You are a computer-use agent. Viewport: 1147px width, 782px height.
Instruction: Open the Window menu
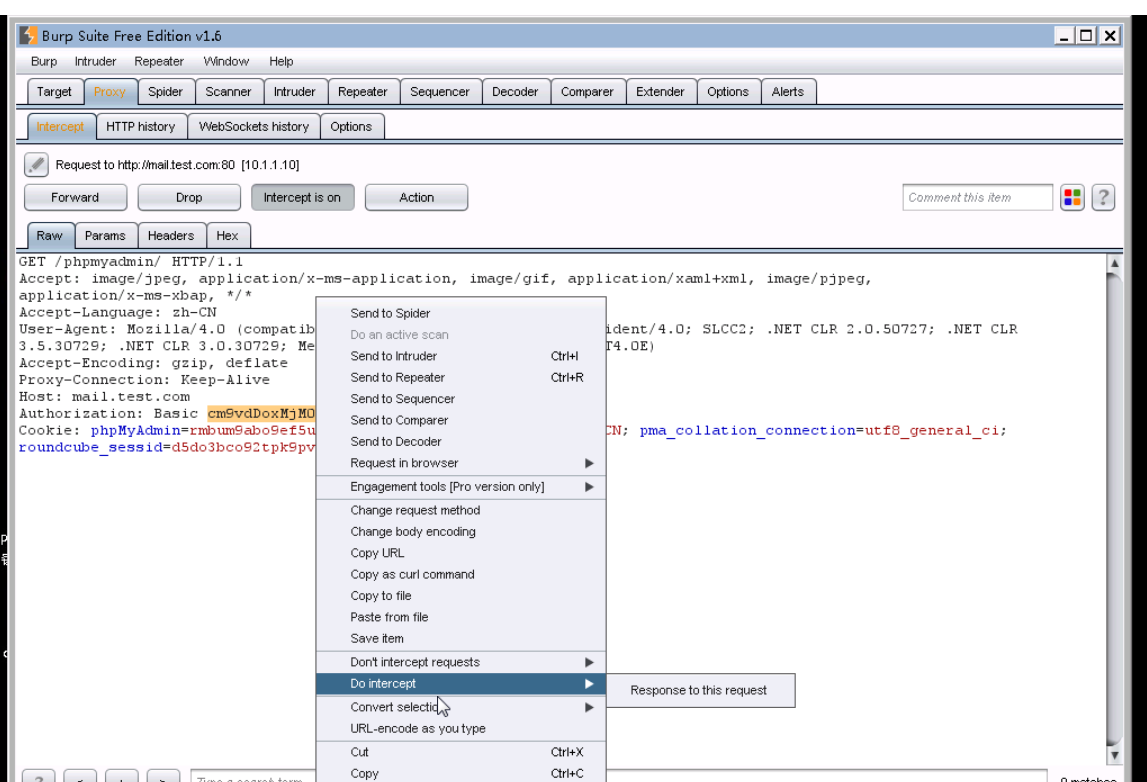point(226,61)
